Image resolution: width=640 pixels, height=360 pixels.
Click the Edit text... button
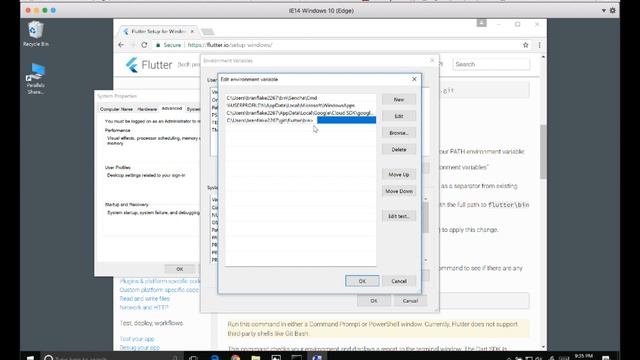pos(399,216)
